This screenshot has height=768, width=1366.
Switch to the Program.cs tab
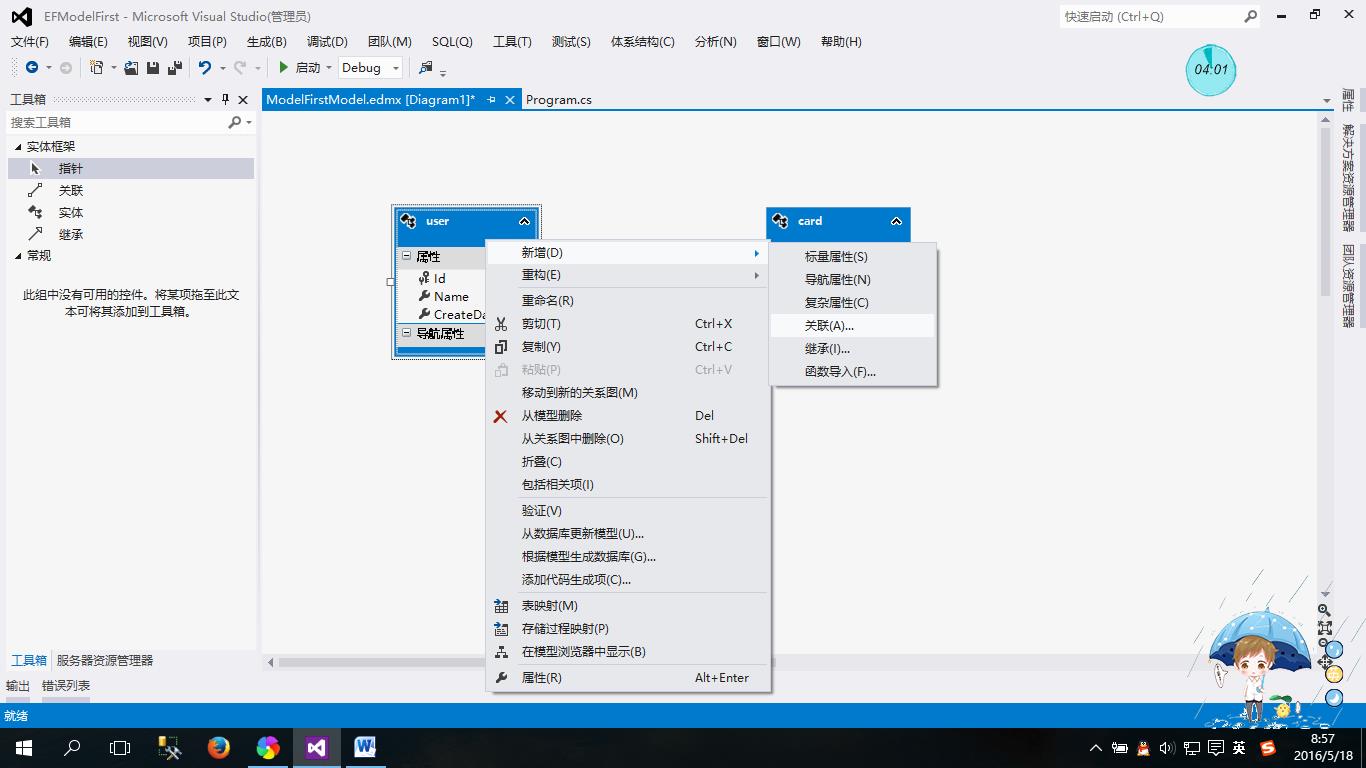tap(559, 99)
